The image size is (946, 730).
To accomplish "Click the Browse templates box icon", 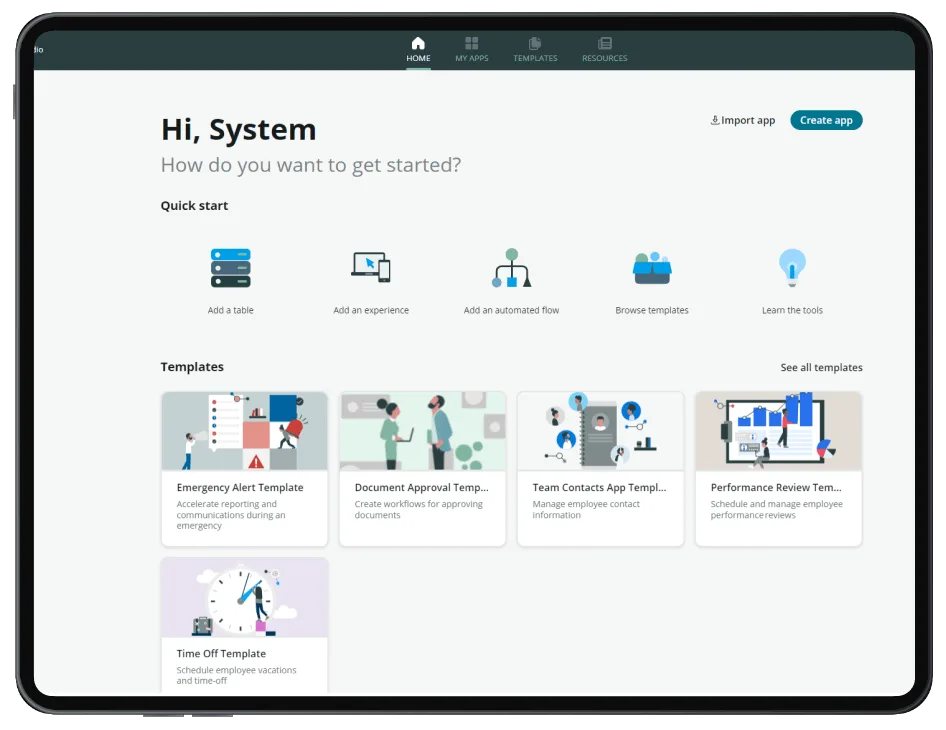I will (x=652, y=268).
